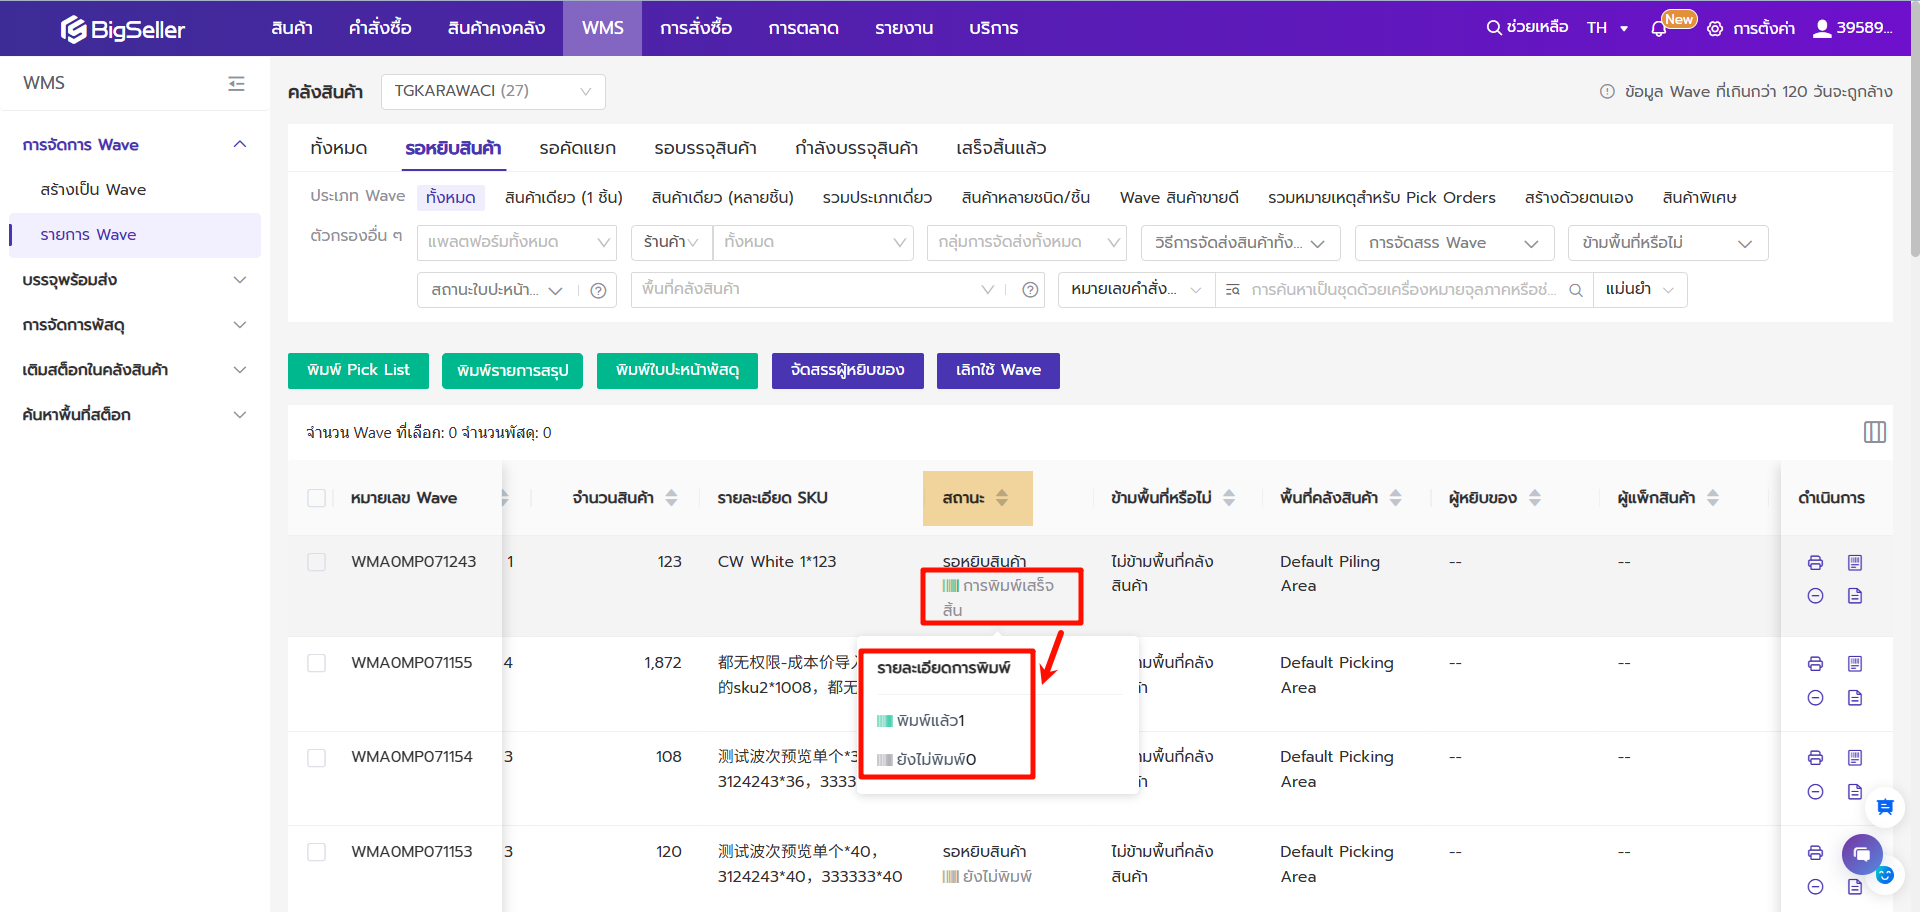Click the notification bell icon
1920x912 pixels.
tap(1658, 29)
